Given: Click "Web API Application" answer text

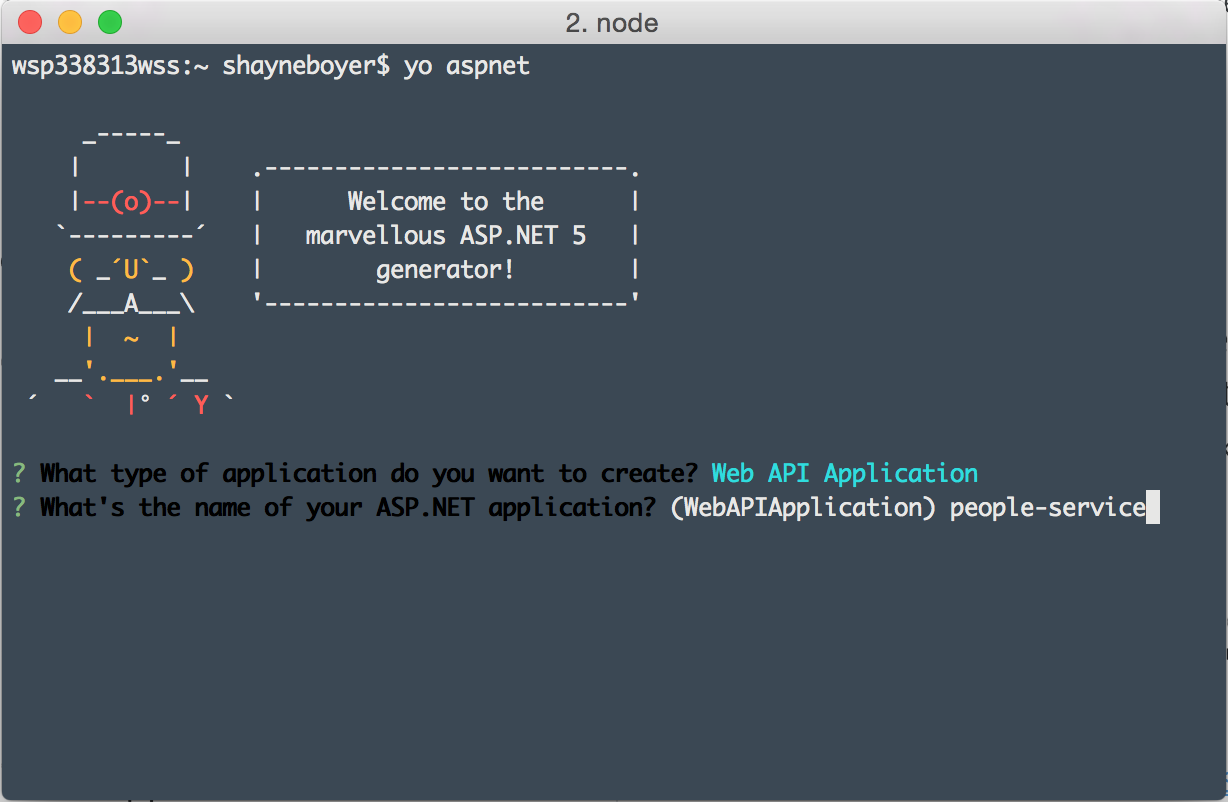Looking at the screenshot, I should (x=845, y=473).
